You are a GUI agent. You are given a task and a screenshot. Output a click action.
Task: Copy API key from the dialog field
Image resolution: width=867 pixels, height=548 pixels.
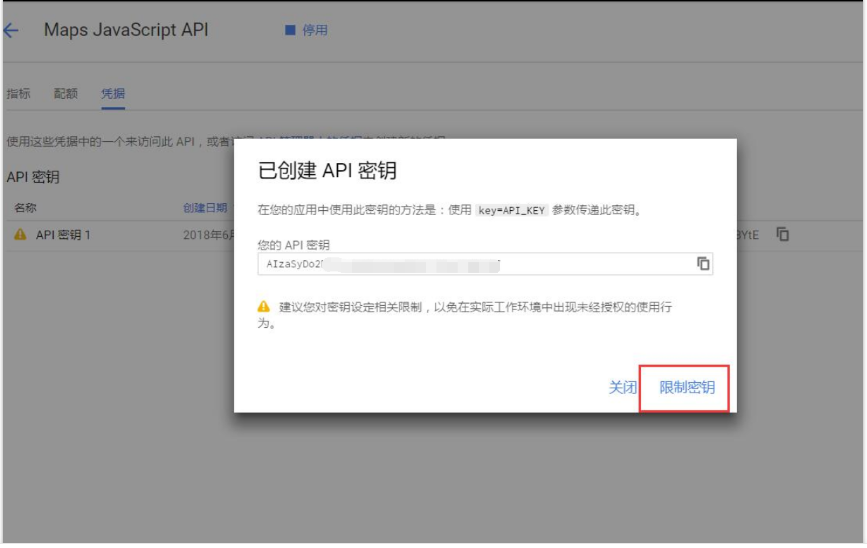[x=703, y=264]
